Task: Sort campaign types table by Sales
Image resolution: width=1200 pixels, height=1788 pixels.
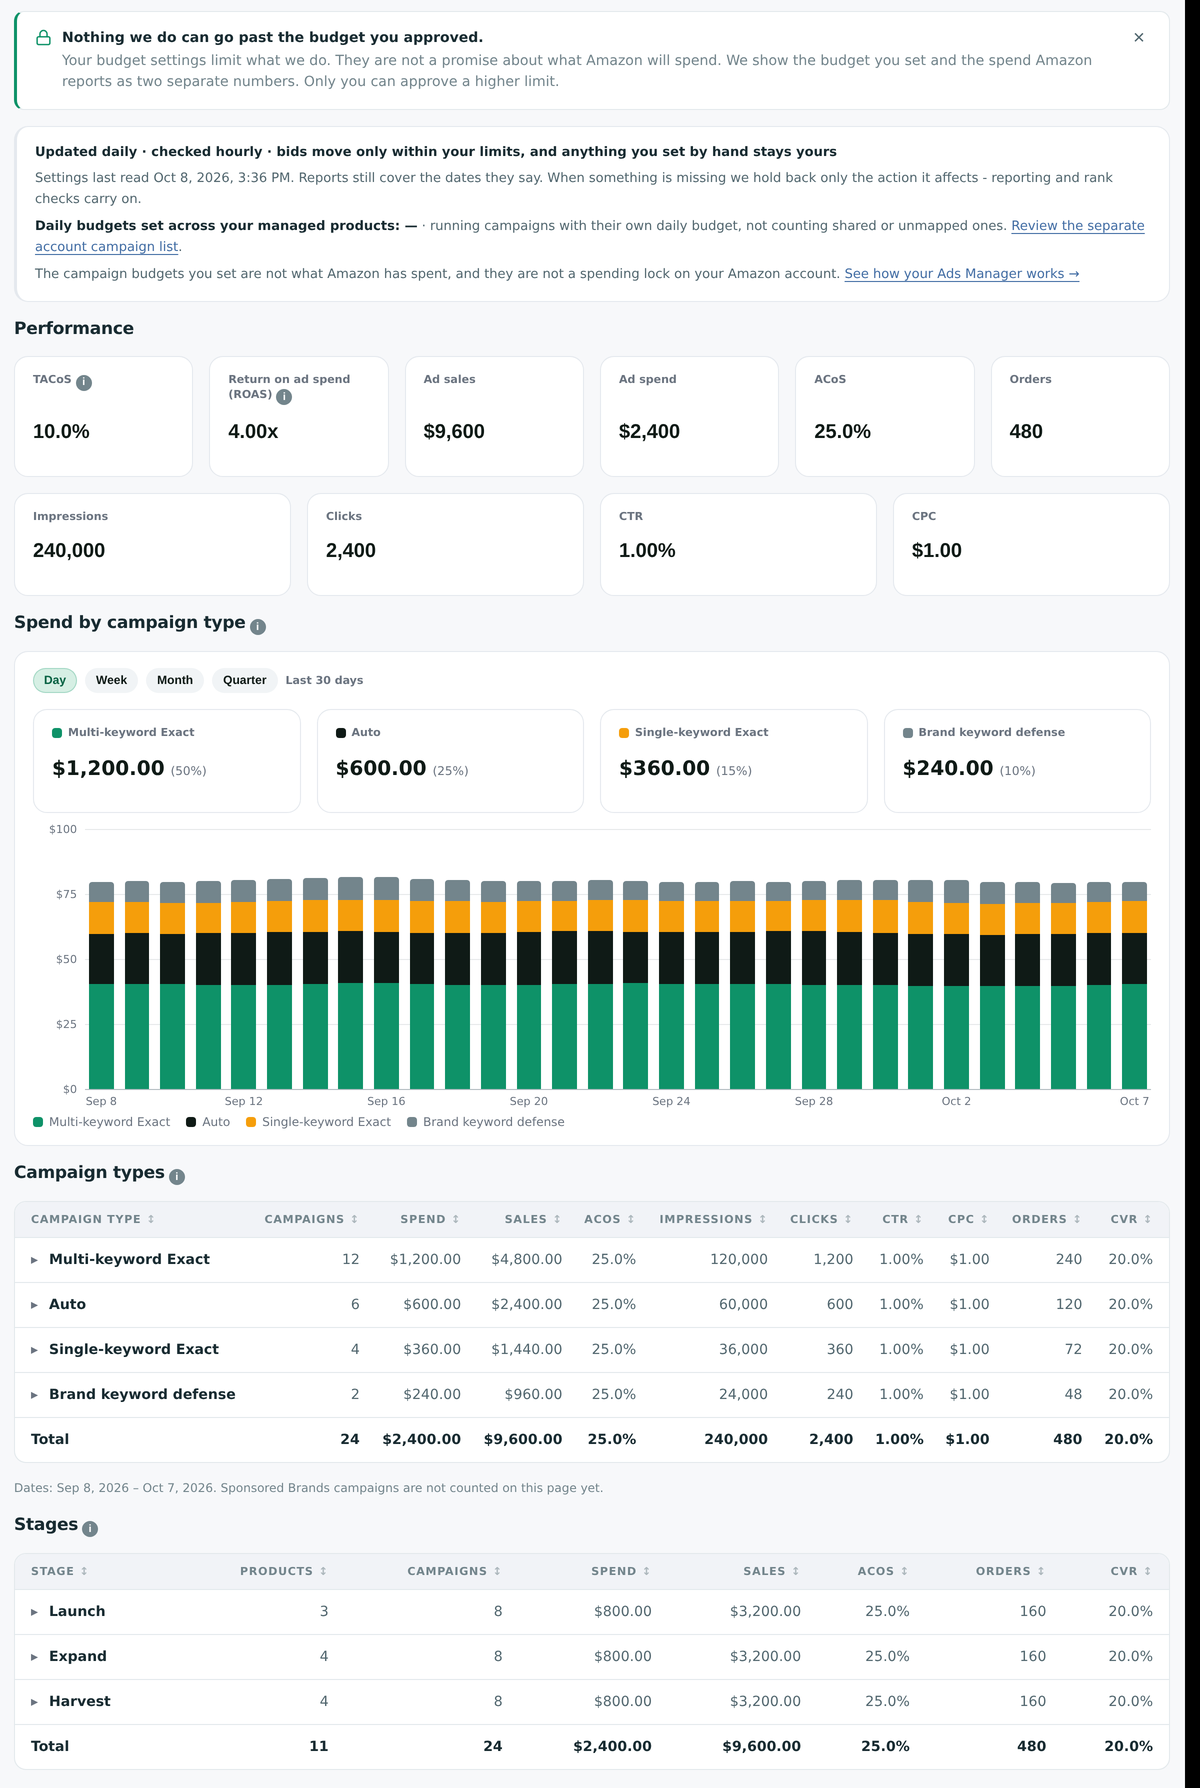Action: click(533, 1219)
